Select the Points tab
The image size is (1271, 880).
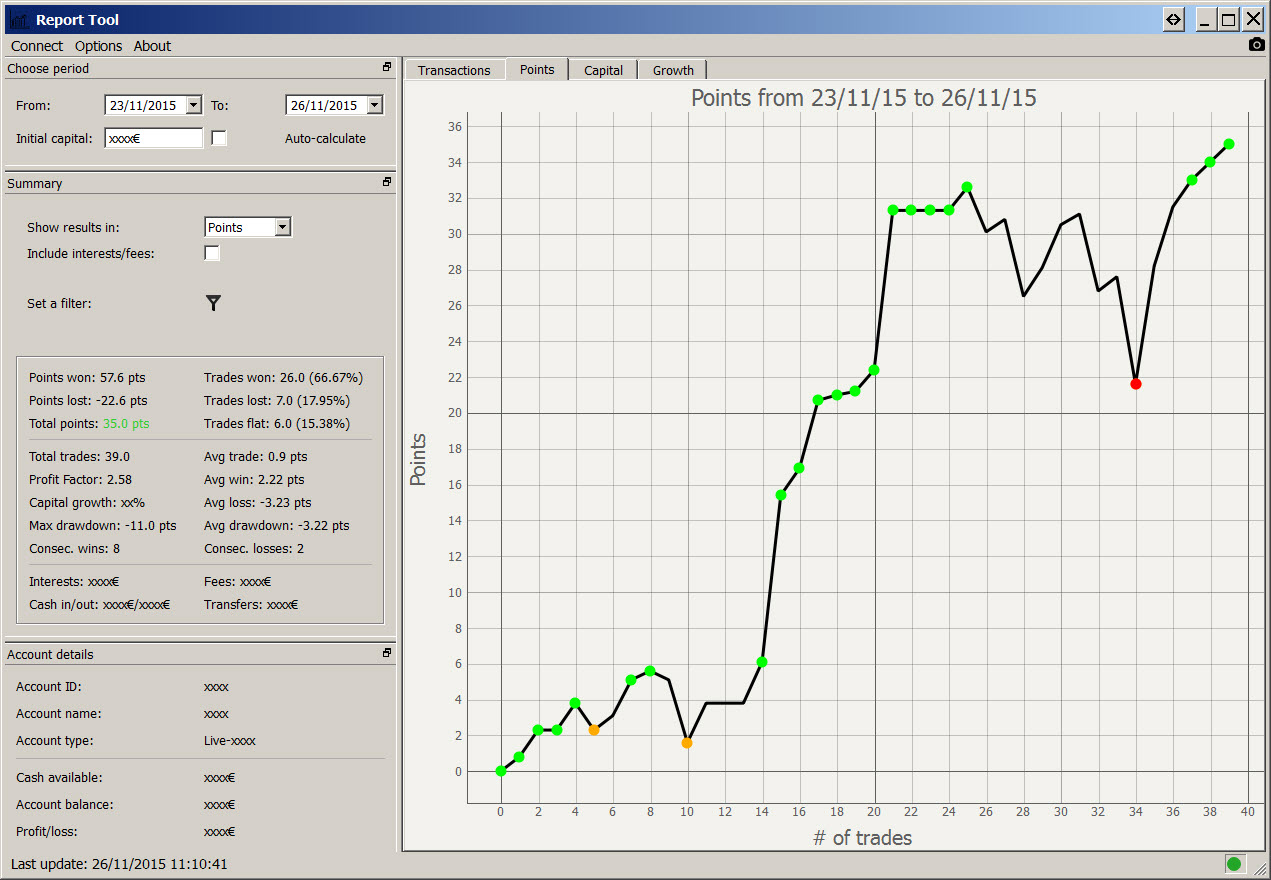point(537,69)
